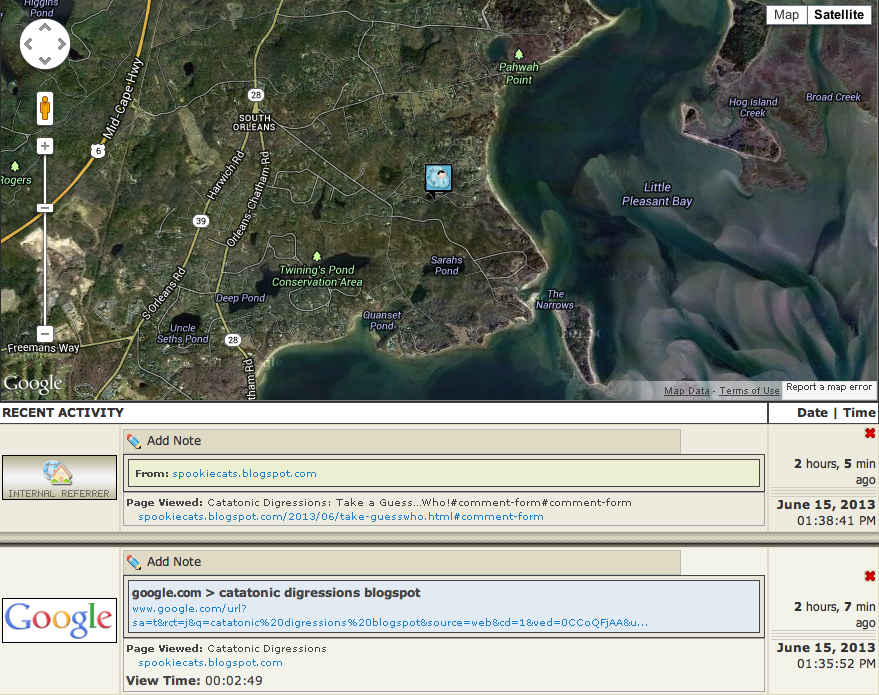Click the South Orleans map label
The width and height of the screenshot is (879, 695).
click(x=255, y=122)
